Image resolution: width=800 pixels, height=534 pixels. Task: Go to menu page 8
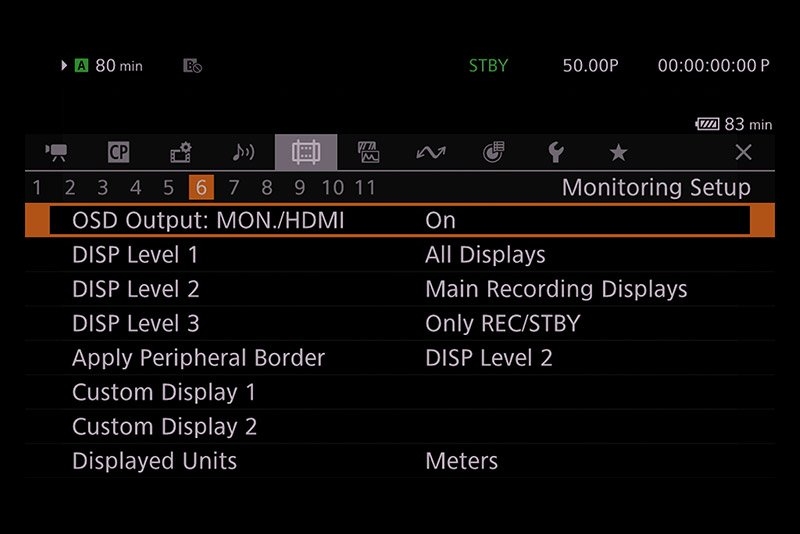point(267,188)
